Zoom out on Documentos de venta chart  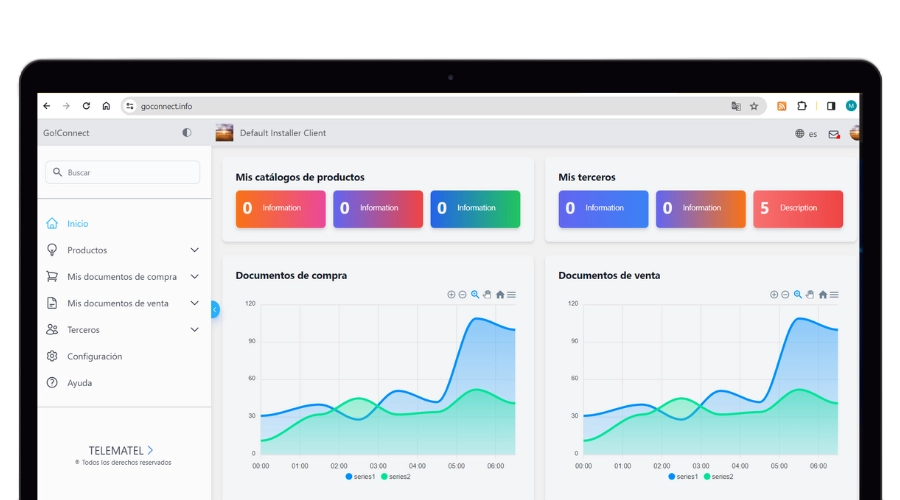pos(785,294)
